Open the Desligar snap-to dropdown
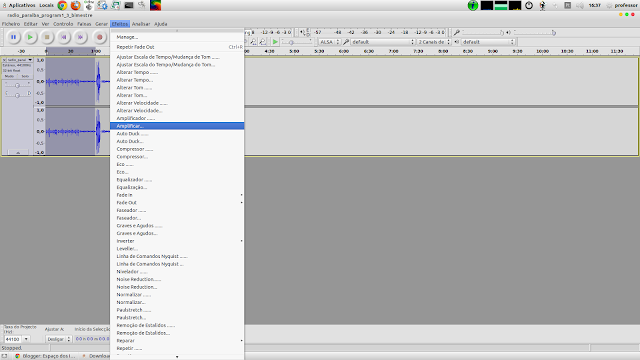Viewport: 640px width, 360px height. 58,339
